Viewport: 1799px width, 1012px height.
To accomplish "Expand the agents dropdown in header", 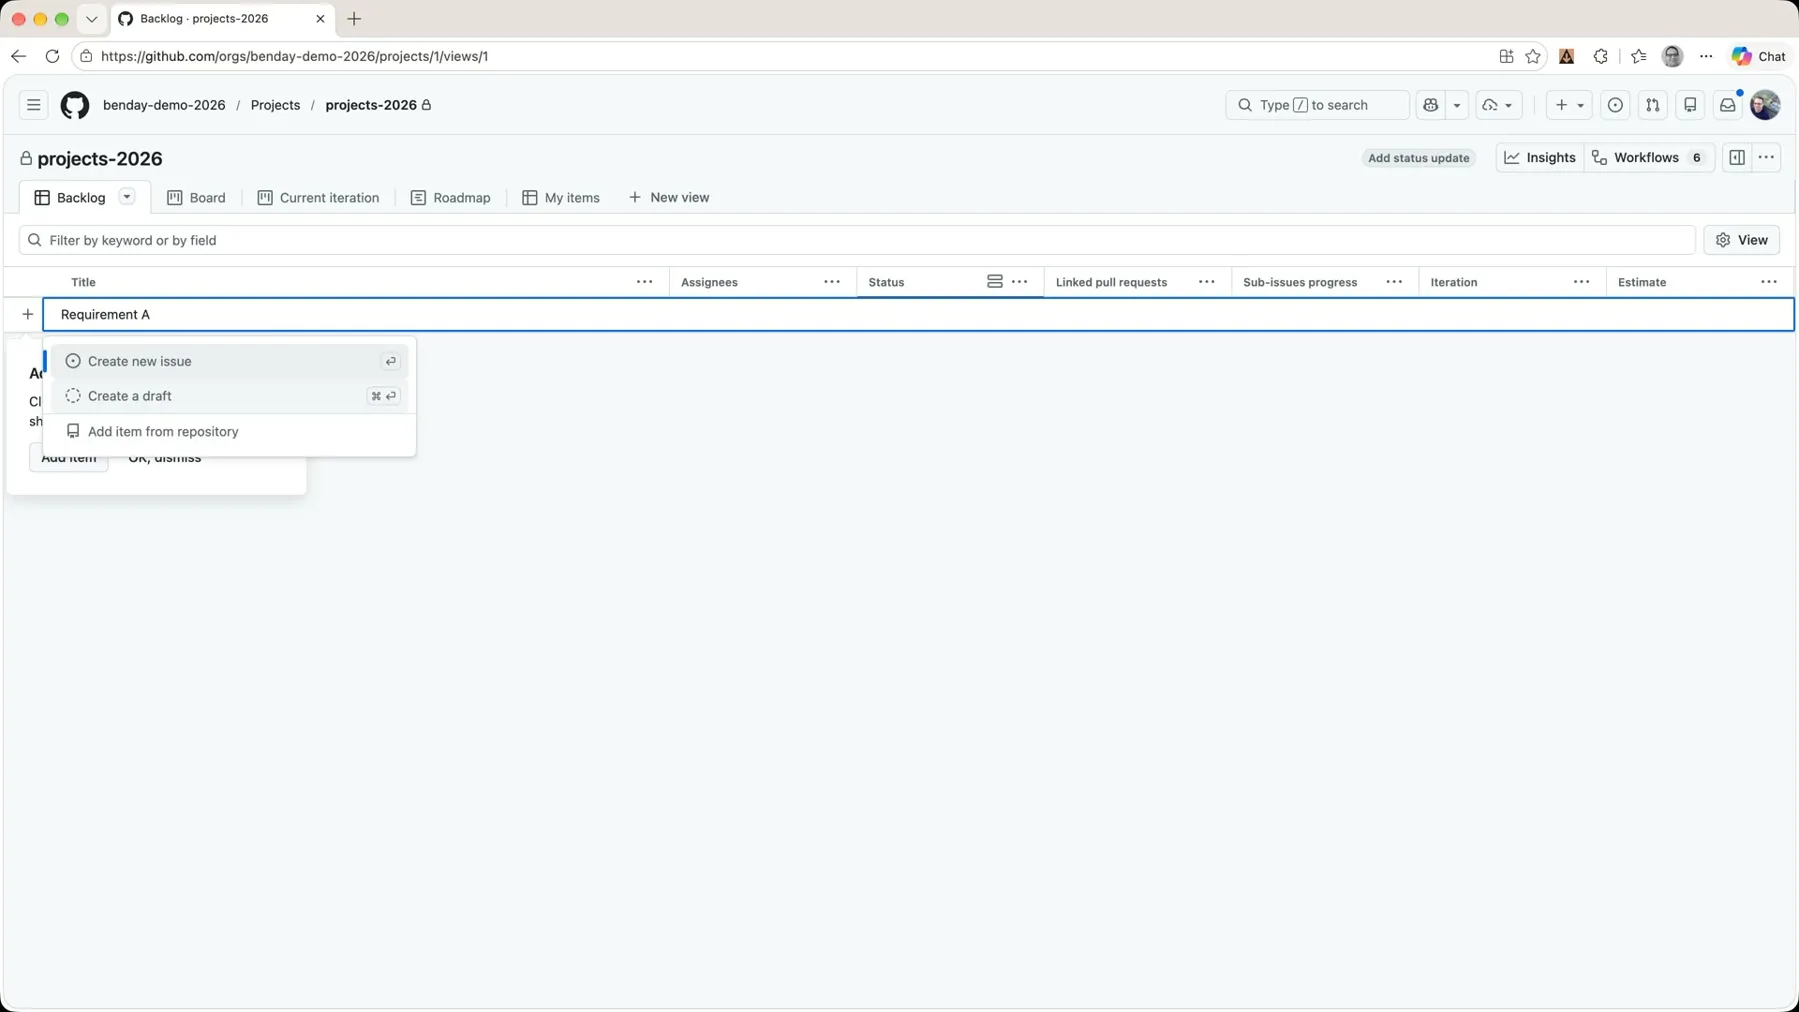I will pyautogui.click(x=1498, y=105).
